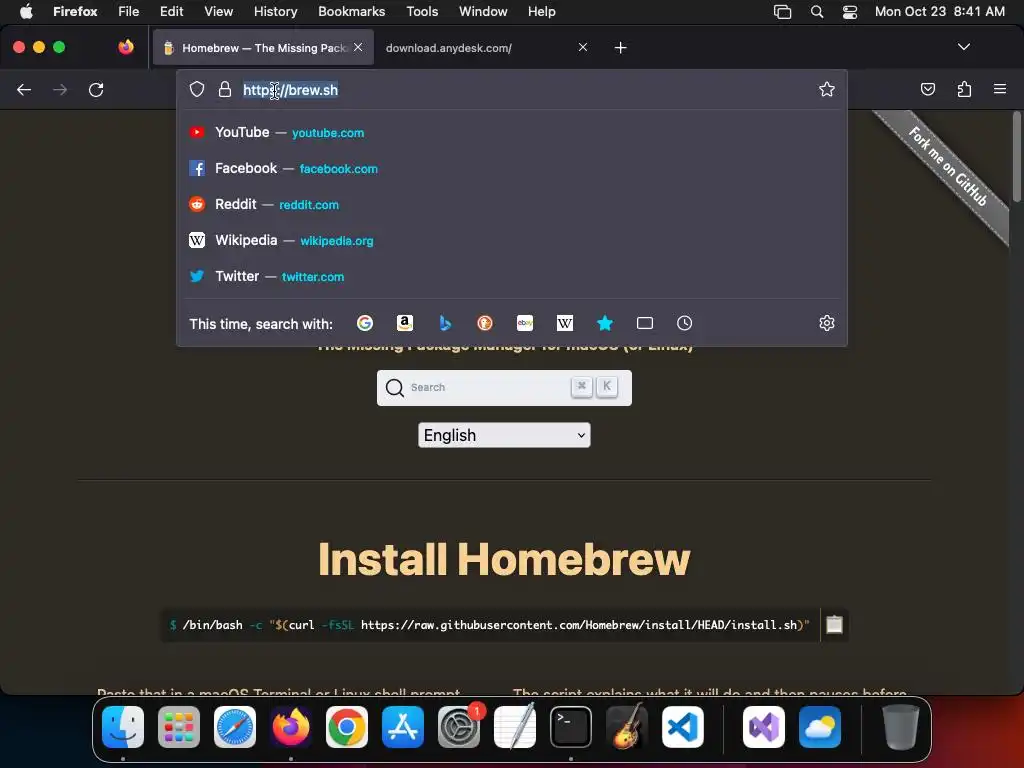Viewport: 1024px width, 768px height.
Task: Open Visual Studio from the Dock
Action: pyautogui.click(x=764, y=727)
